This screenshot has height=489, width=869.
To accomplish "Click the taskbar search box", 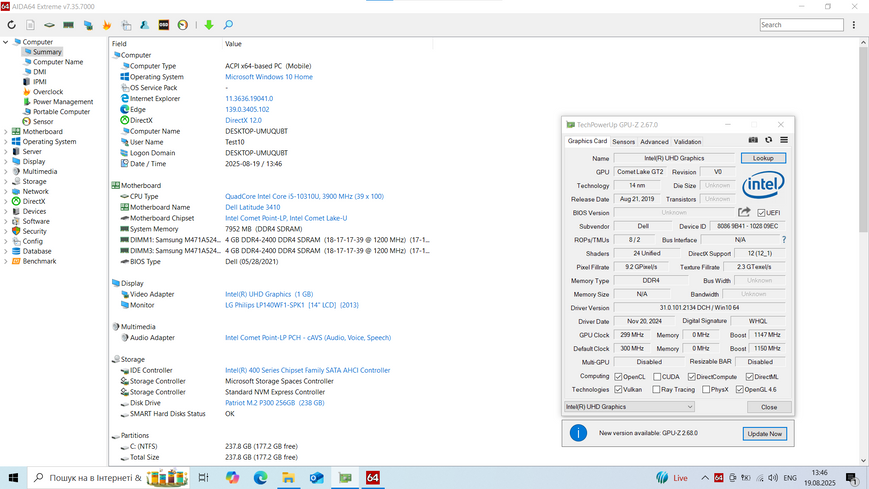I will [108, 477].
